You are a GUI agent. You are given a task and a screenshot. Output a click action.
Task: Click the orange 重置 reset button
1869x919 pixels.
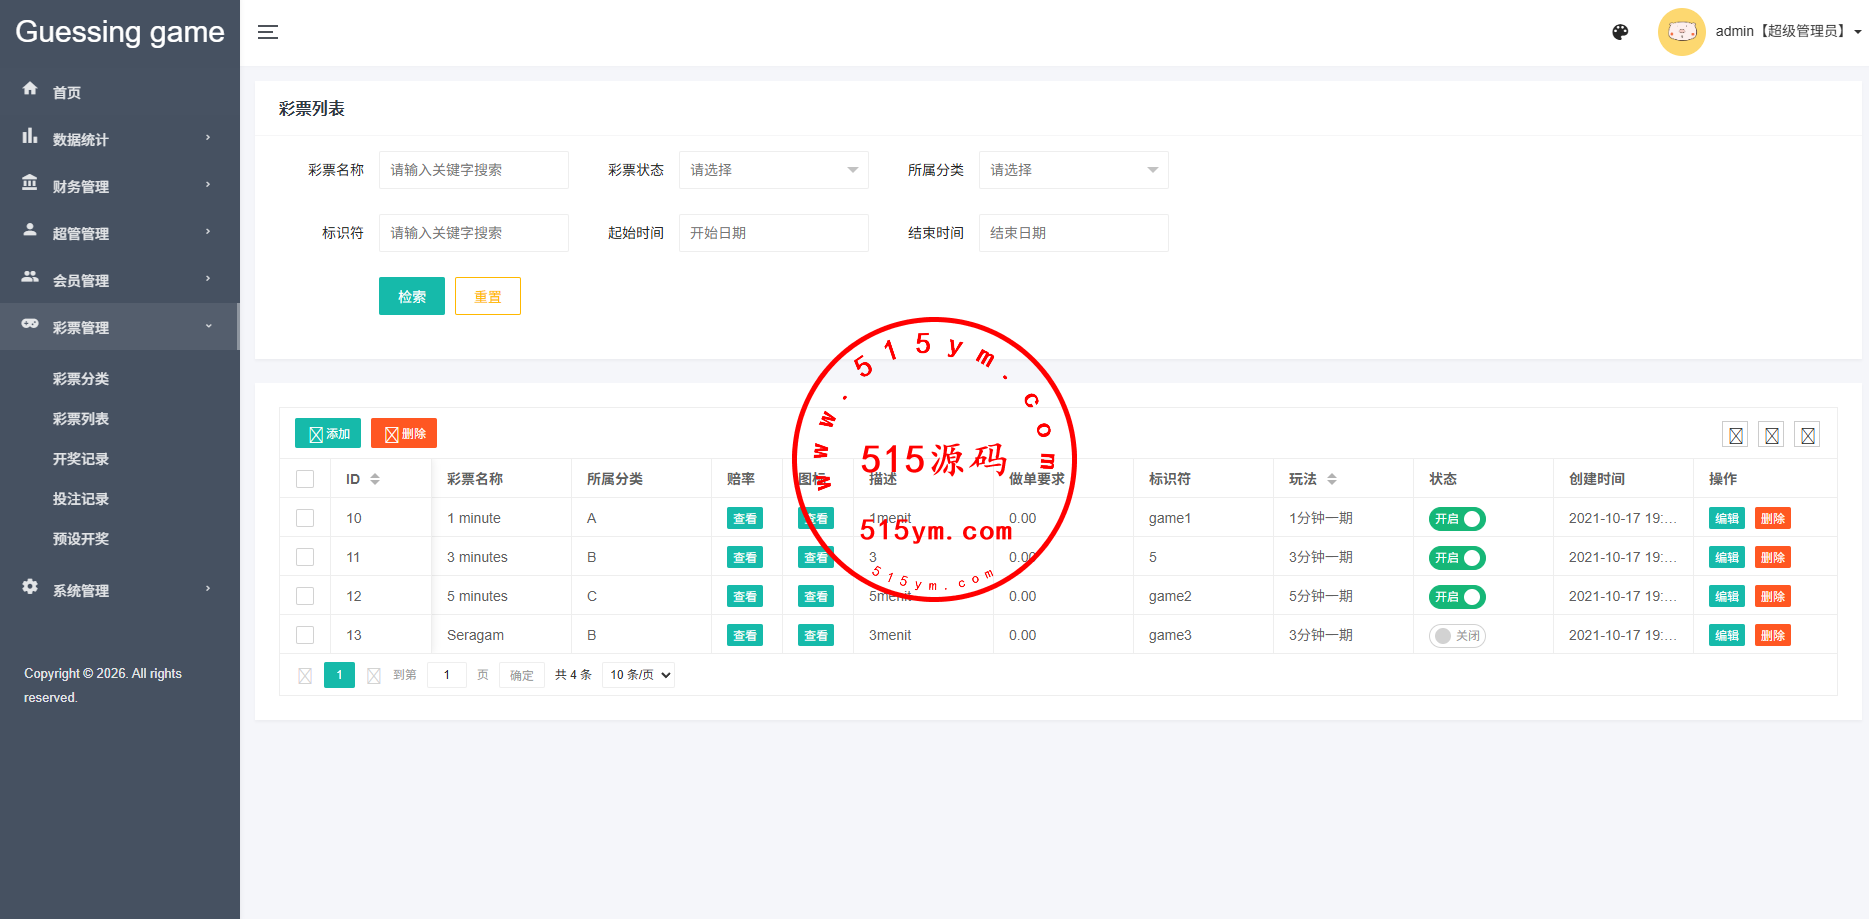[x=487, y=296]
